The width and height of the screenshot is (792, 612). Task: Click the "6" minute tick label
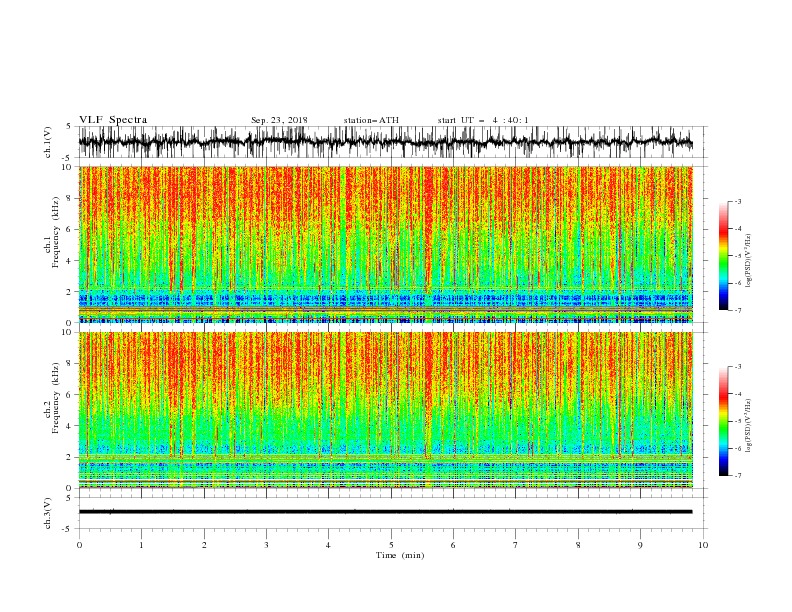[x=453, y=545]
